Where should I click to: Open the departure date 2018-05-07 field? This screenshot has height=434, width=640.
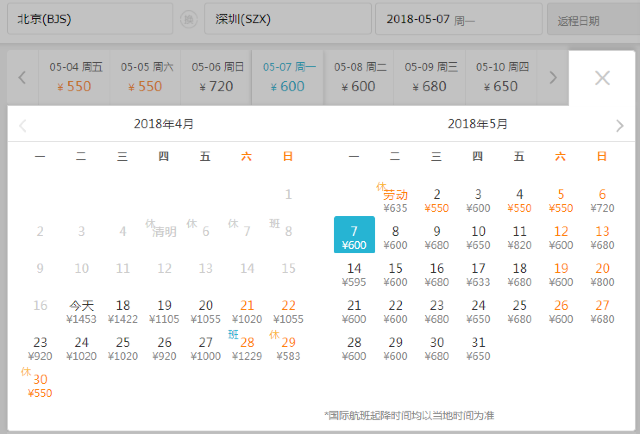click(459, 19)
